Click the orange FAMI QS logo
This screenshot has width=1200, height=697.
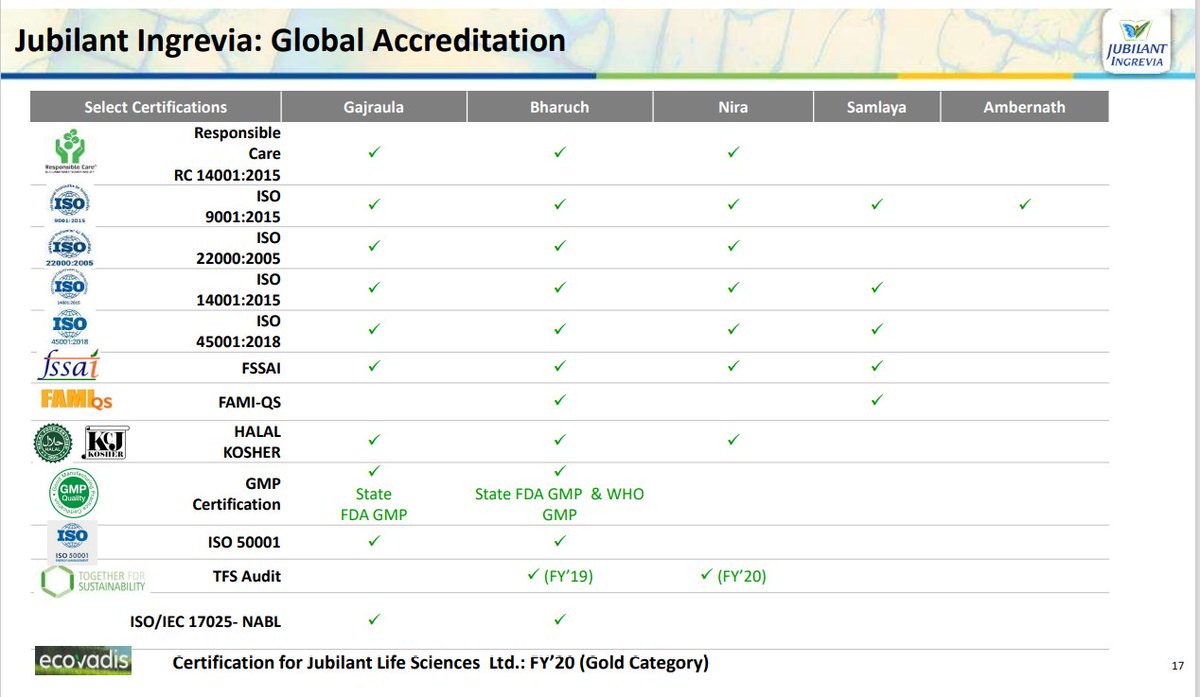76,400
